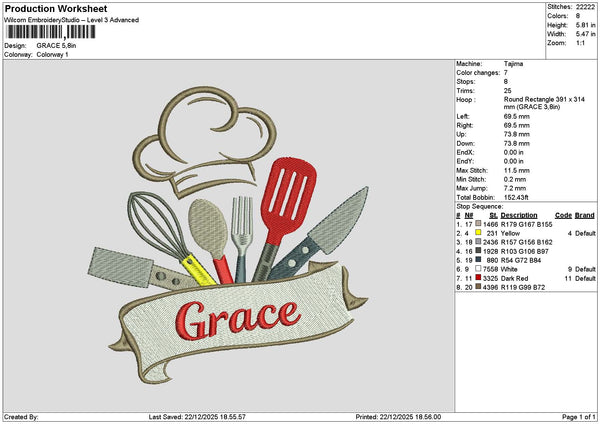The width and height of the screenshot is (600, 424).
Task: Select the Colors count value '8'
Action: [x=578, y=16]
